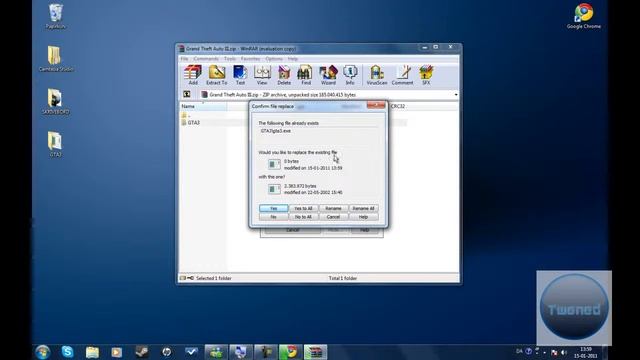Click the 'Total 1 folder' status bar text
640x360 pixels.
point(343,278)
